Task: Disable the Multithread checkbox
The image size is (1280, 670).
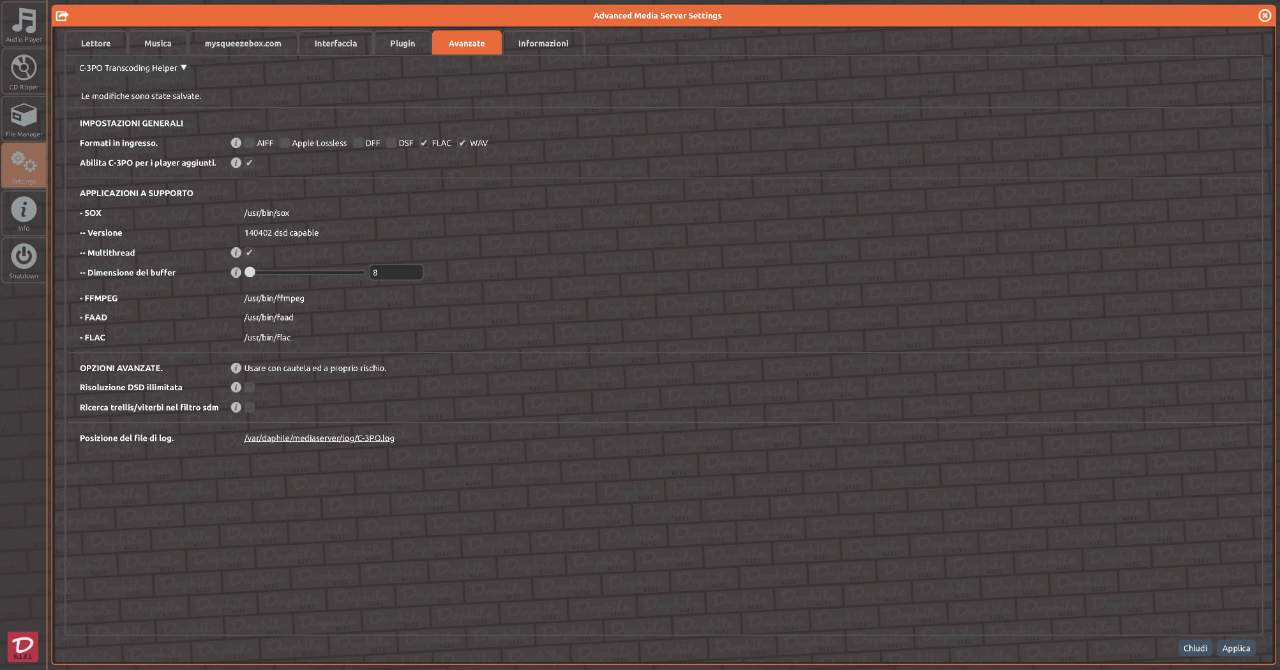Action: (249, 253)
